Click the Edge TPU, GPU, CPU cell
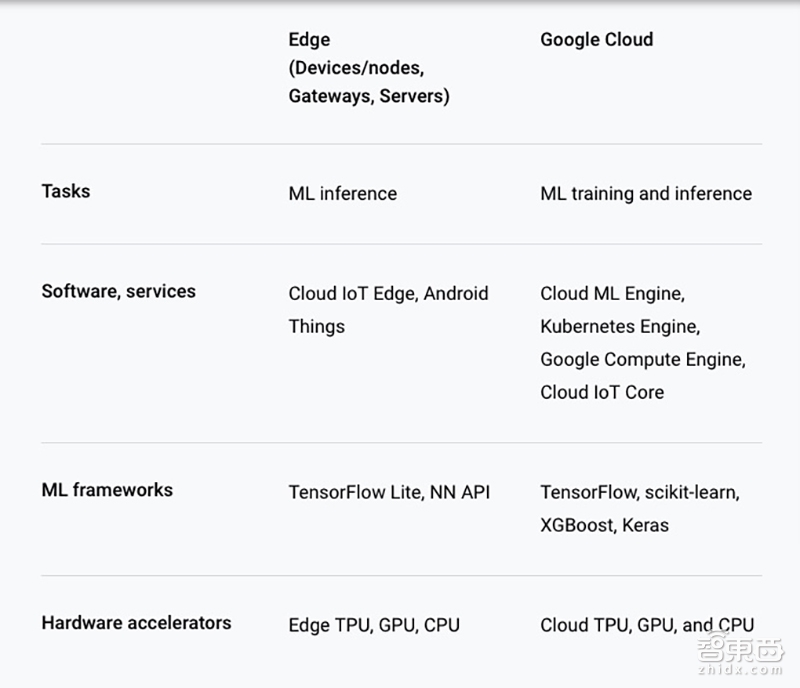Viewport: 800px width, 688px height. tap(374, 625)
